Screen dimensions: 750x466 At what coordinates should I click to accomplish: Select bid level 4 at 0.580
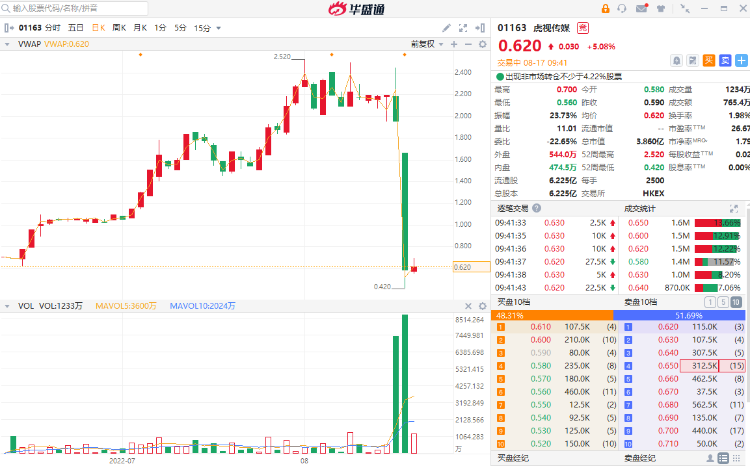click(555, 366)
